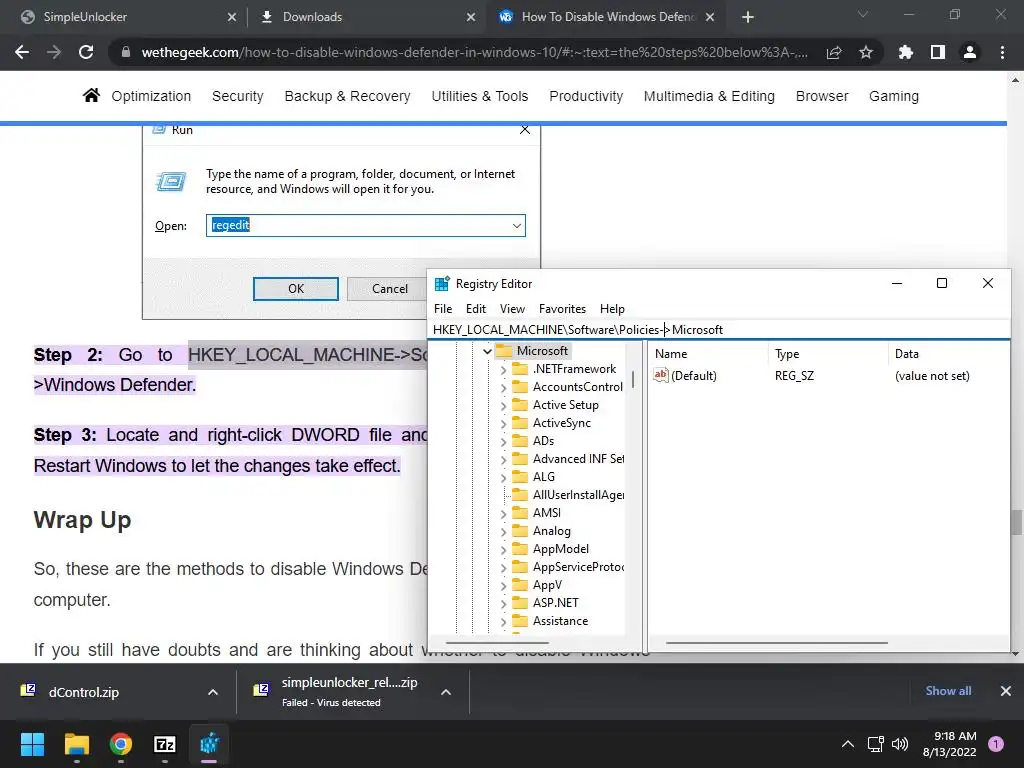This screenshot has width=1024, height=768.
Task: Click the browser forward arrow
Action: [x=54, y=52]
